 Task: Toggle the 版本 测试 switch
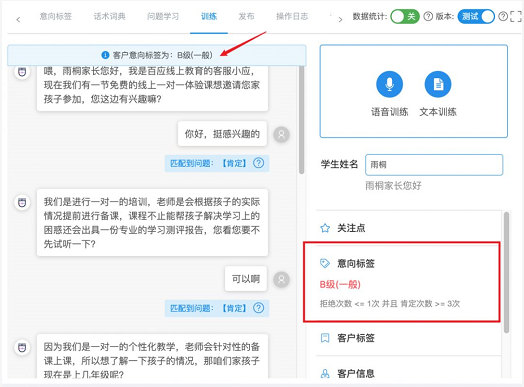coord(476,16)
